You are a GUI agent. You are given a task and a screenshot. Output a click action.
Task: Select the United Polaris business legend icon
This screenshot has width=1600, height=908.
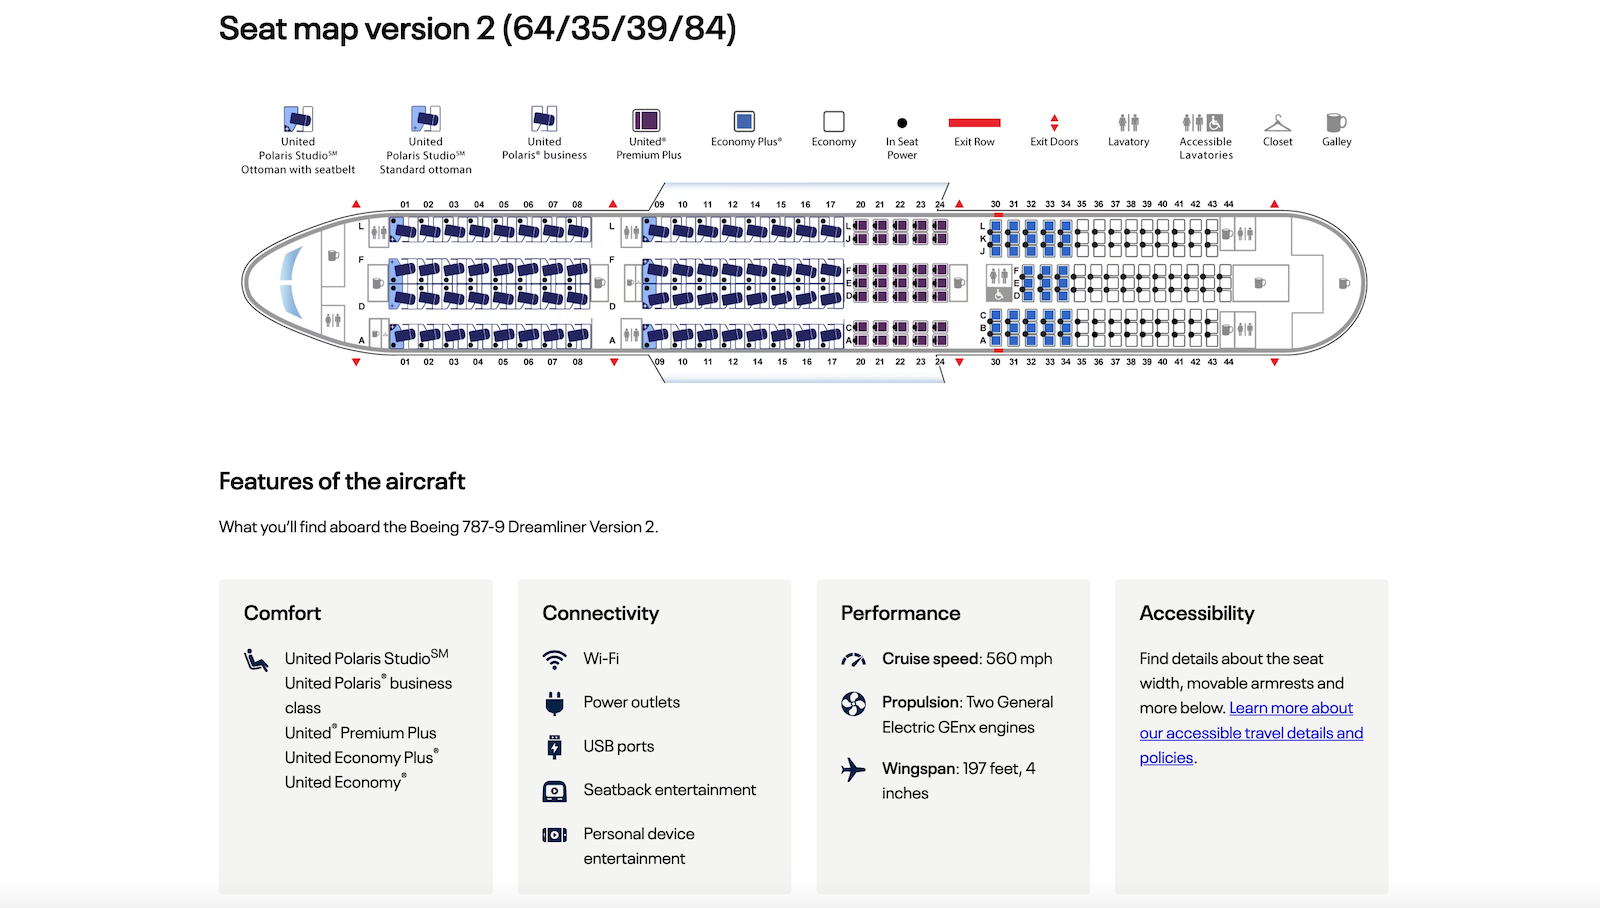[x=544, y=120]
